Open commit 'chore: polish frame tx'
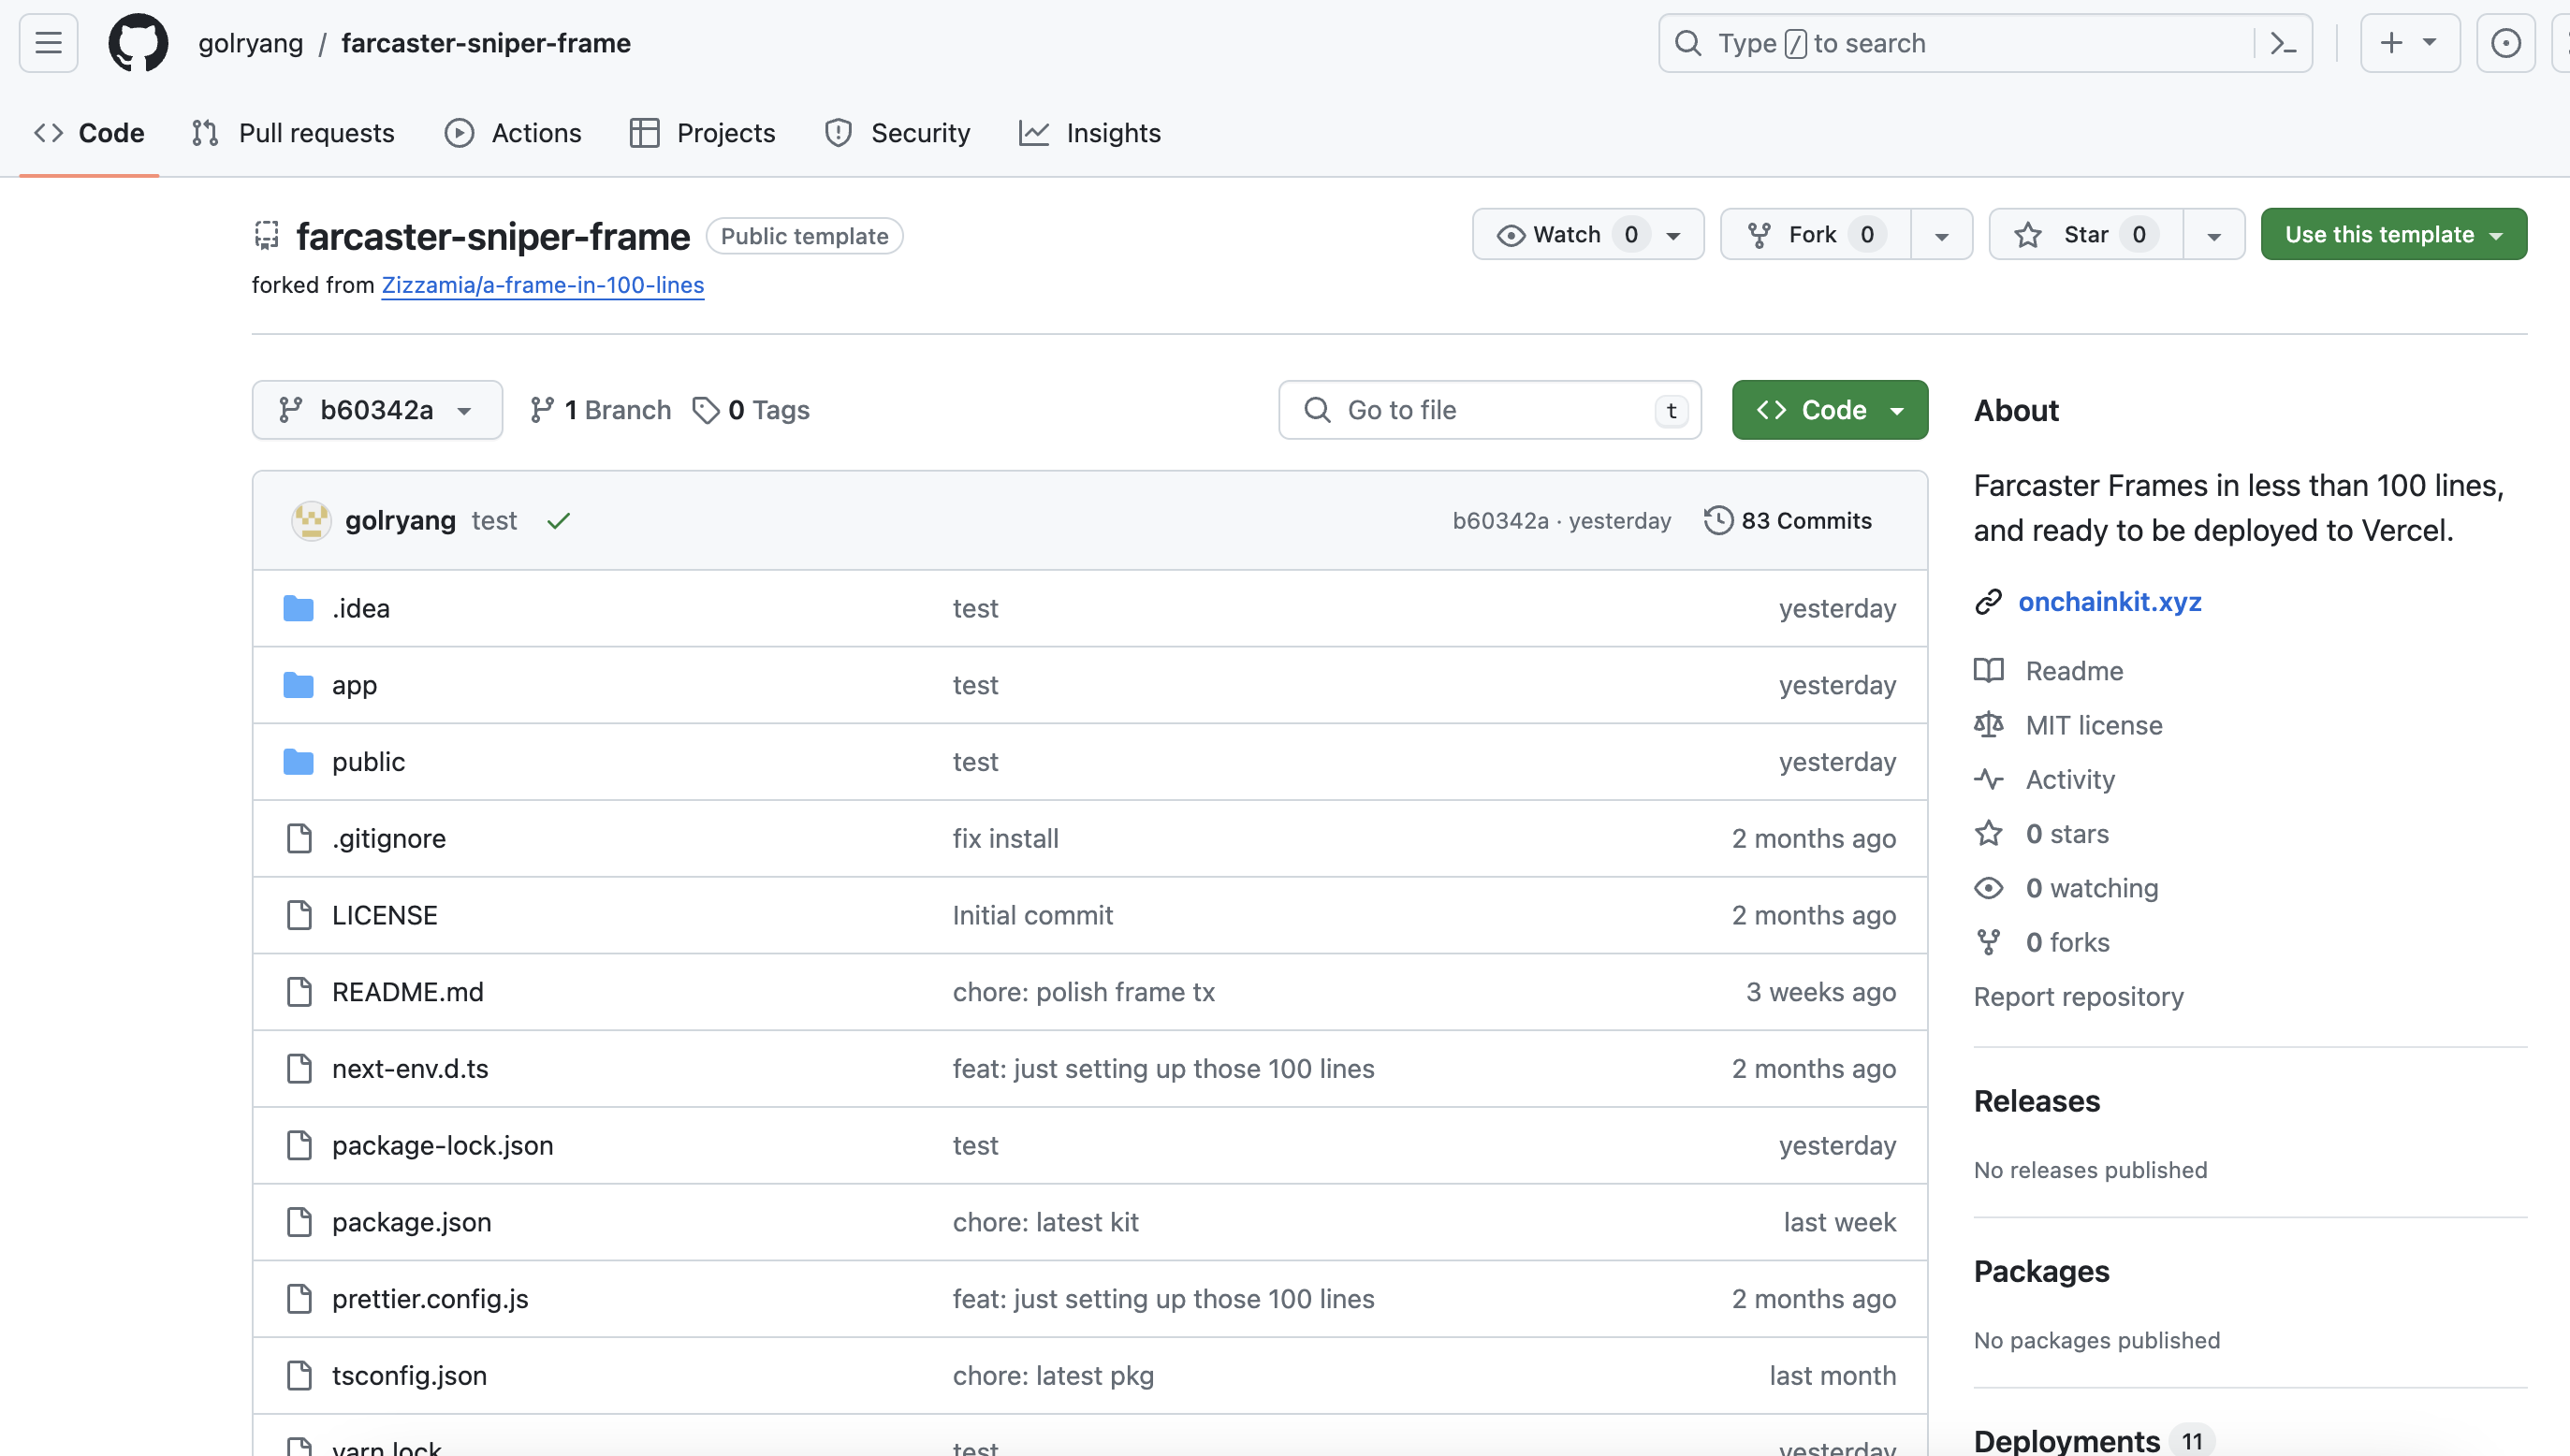The image size is (2570, 1456). tap(1083, 992)
